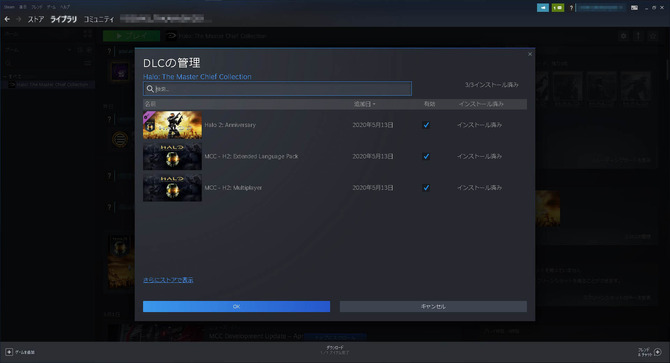Sort by added date column header
The height and width of the screenshot is (363, 670).
click(364, 104)
